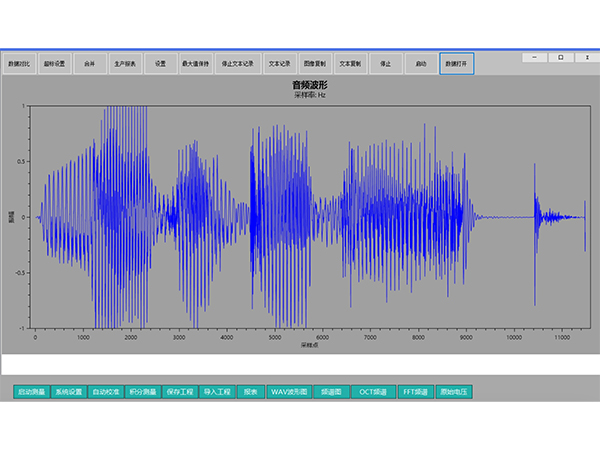Switch to the FFT频谱 view
Screen dimensions: 600x450
pos(416,392)
